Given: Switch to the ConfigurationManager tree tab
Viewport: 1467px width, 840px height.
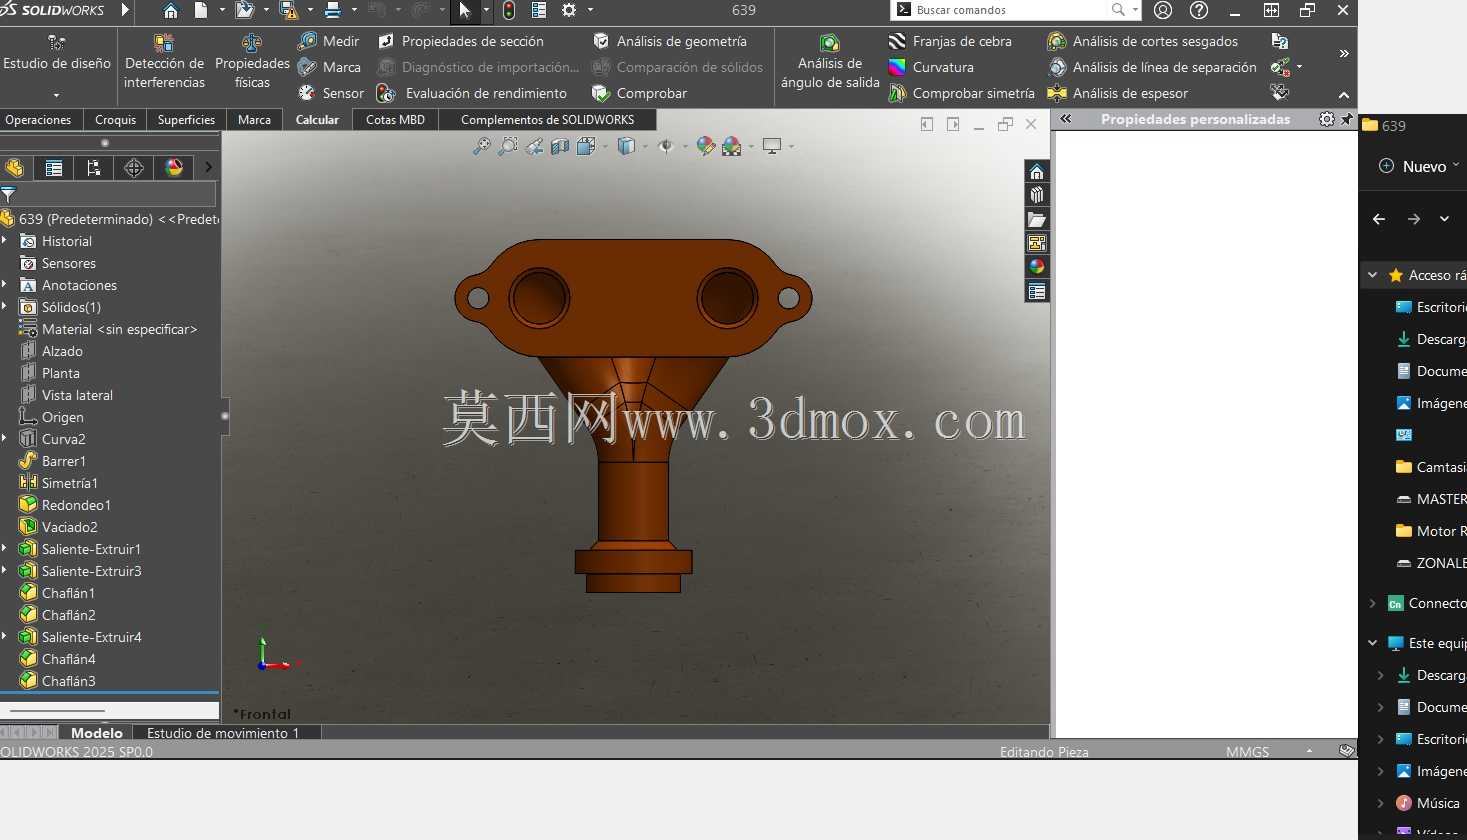Looking at the screenshot, I should point(94,168).
